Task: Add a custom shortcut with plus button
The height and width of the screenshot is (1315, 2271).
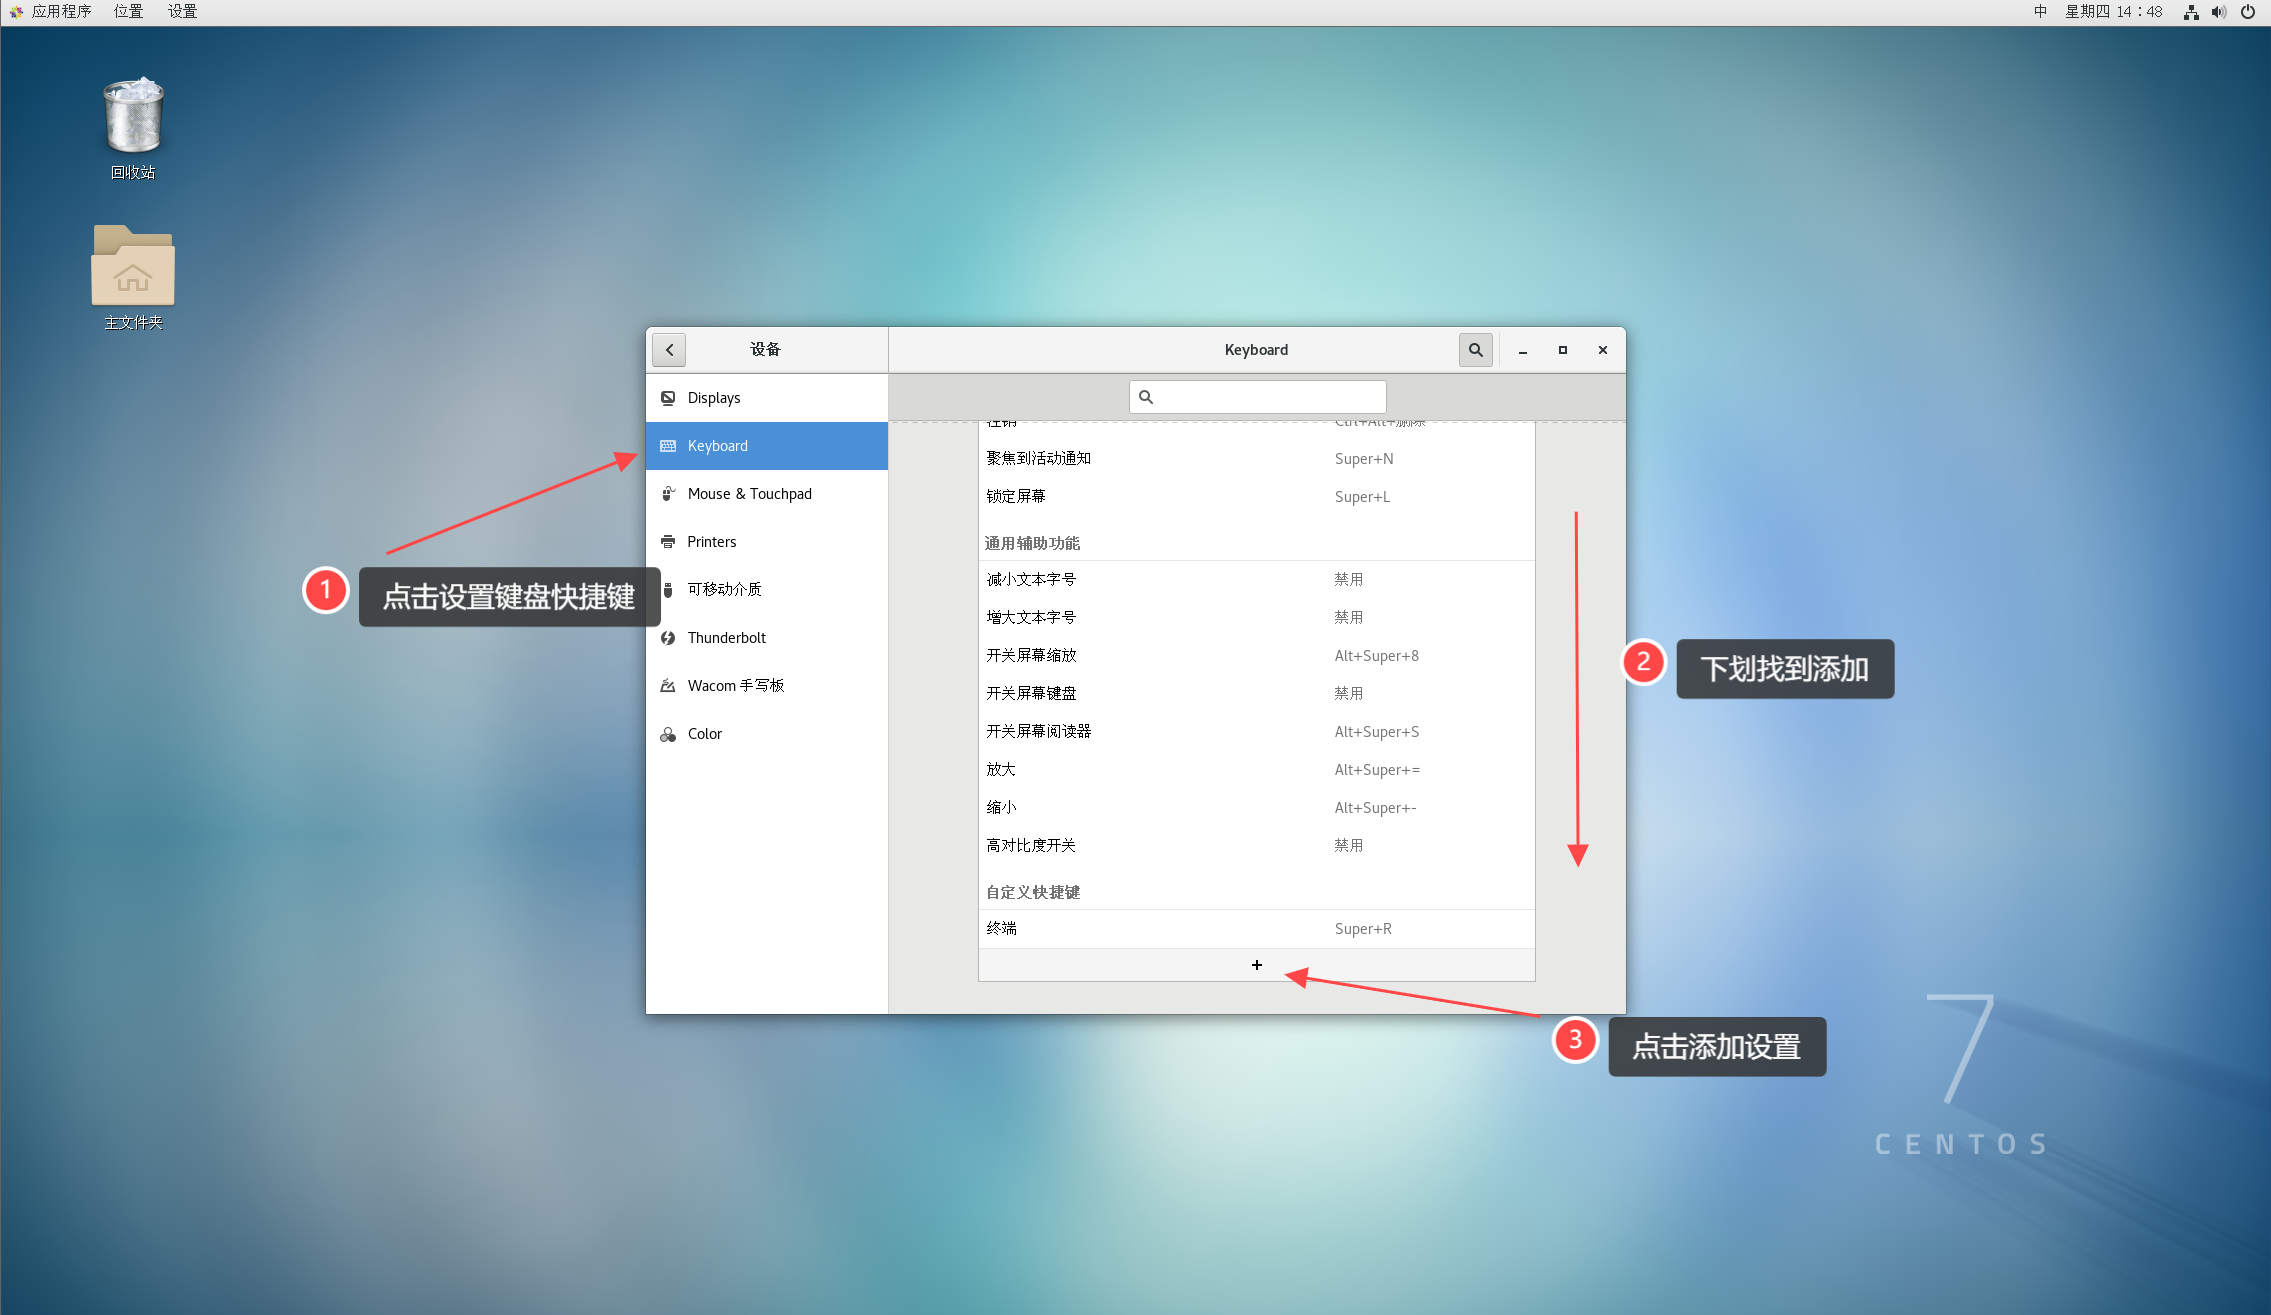Action: pos(1257,965)
